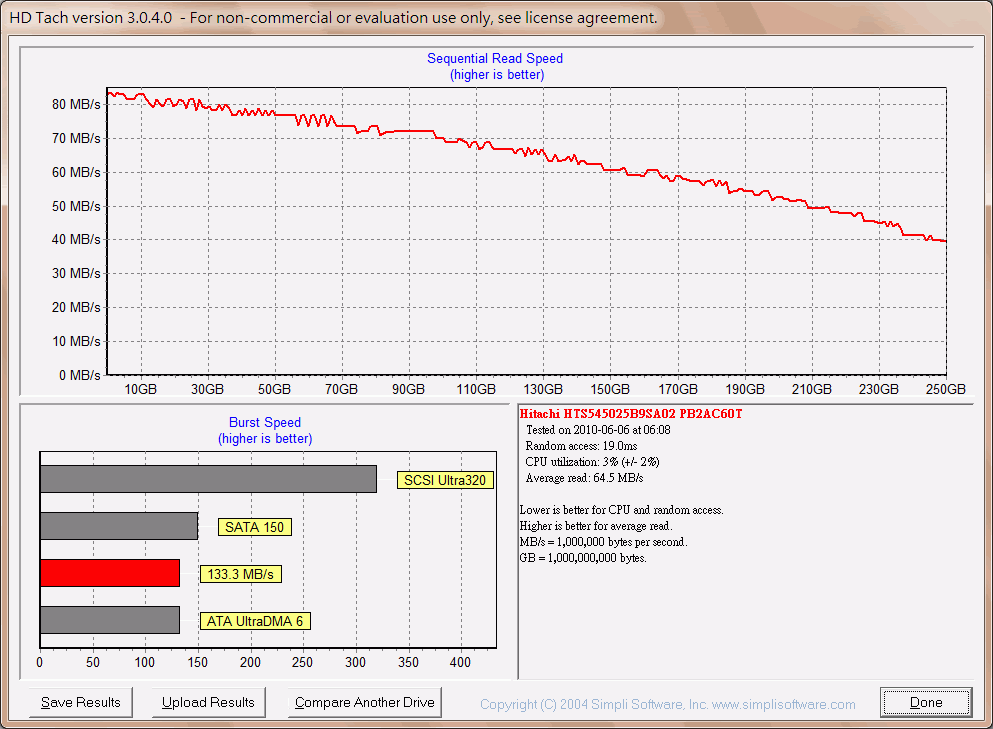Click the Average read: 64.5 MB/s line

(584, 478)
